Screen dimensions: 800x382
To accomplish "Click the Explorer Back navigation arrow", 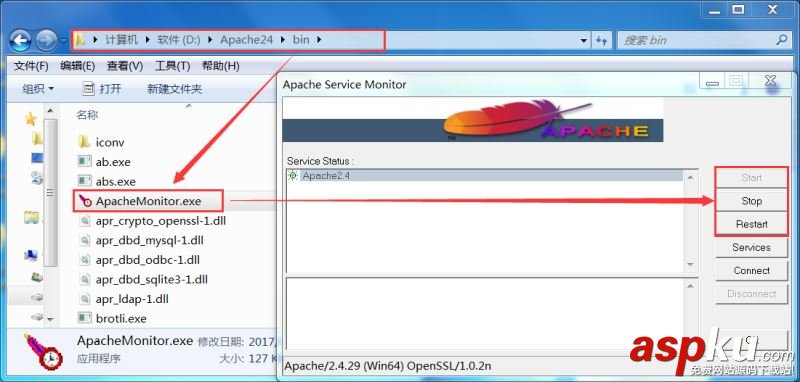I will click(x=20, y=41).
